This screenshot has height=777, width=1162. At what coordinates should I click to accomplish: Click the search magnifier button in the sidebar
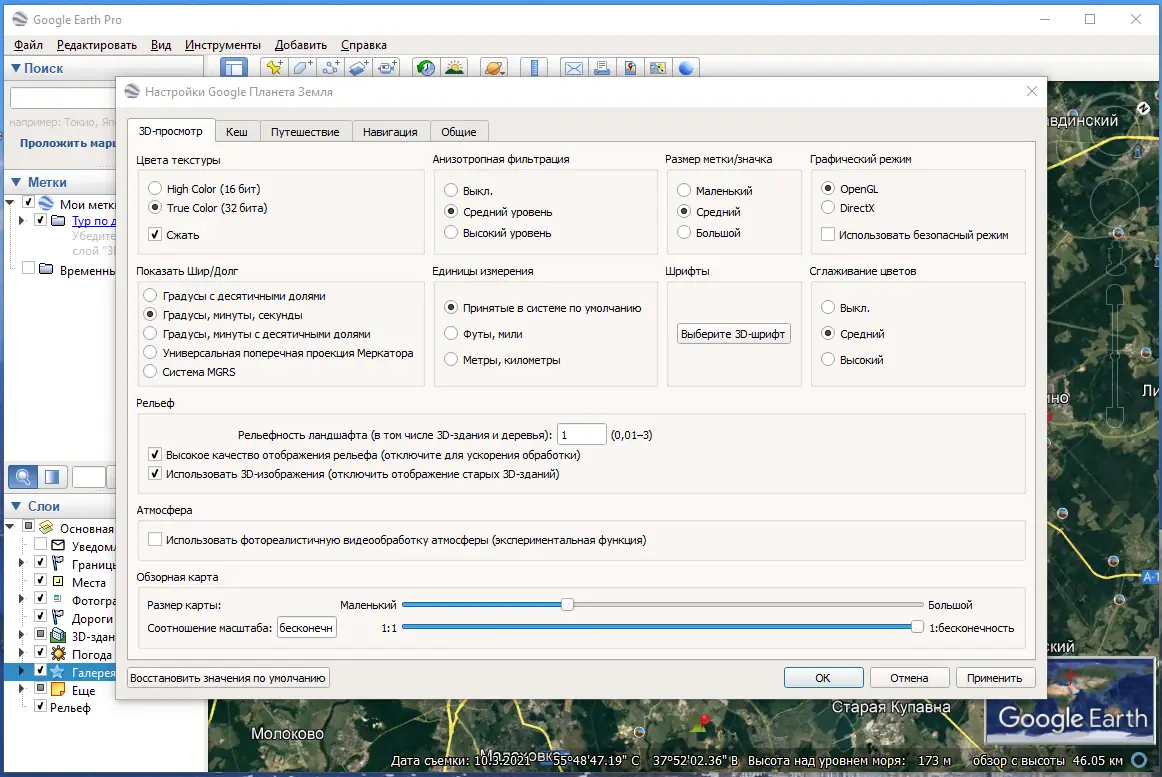pyautogui.click(x=23, y=477)
